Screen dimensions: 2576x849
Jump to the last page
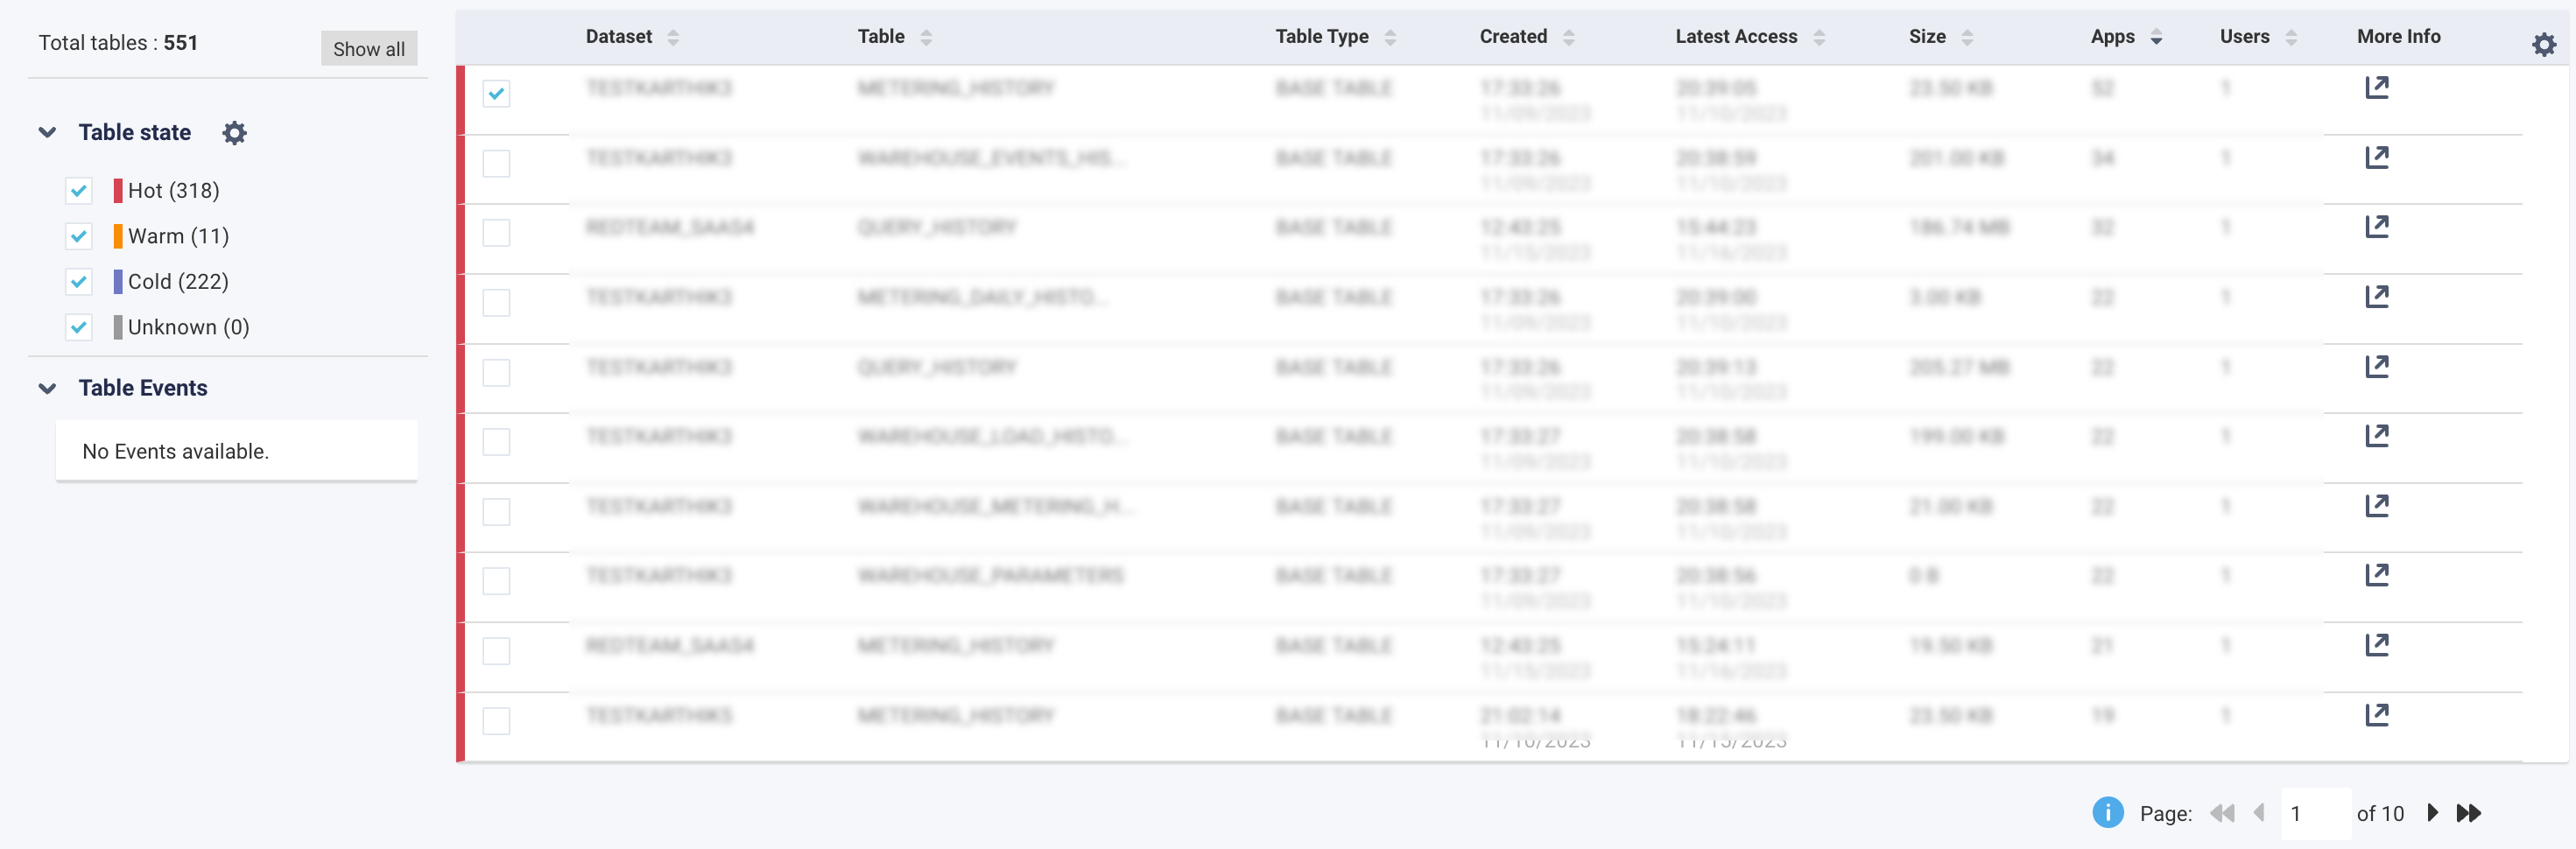coord(2468,812)
